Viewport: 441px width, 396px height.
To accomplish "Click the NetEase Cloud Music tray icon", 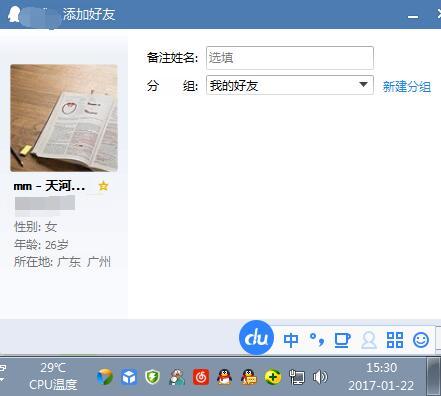I will 201,377.
